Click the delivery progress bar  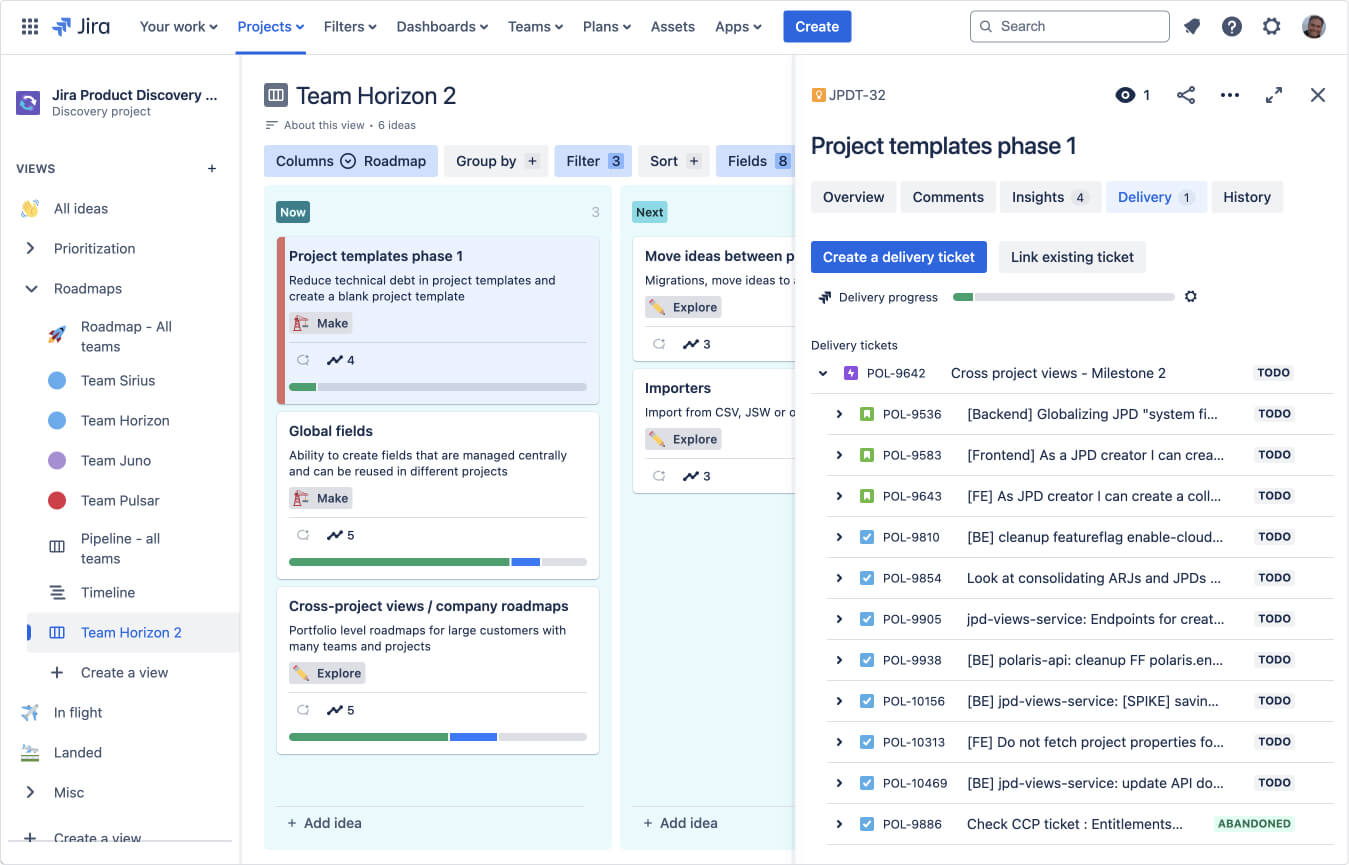click(1063, 297)
